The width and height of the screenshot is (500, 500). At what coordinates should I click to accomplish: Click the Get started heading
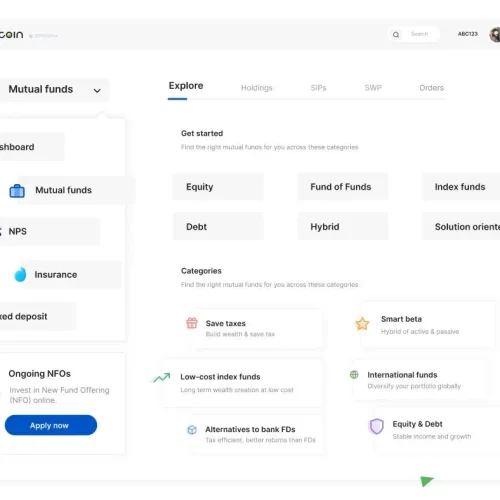202,133
